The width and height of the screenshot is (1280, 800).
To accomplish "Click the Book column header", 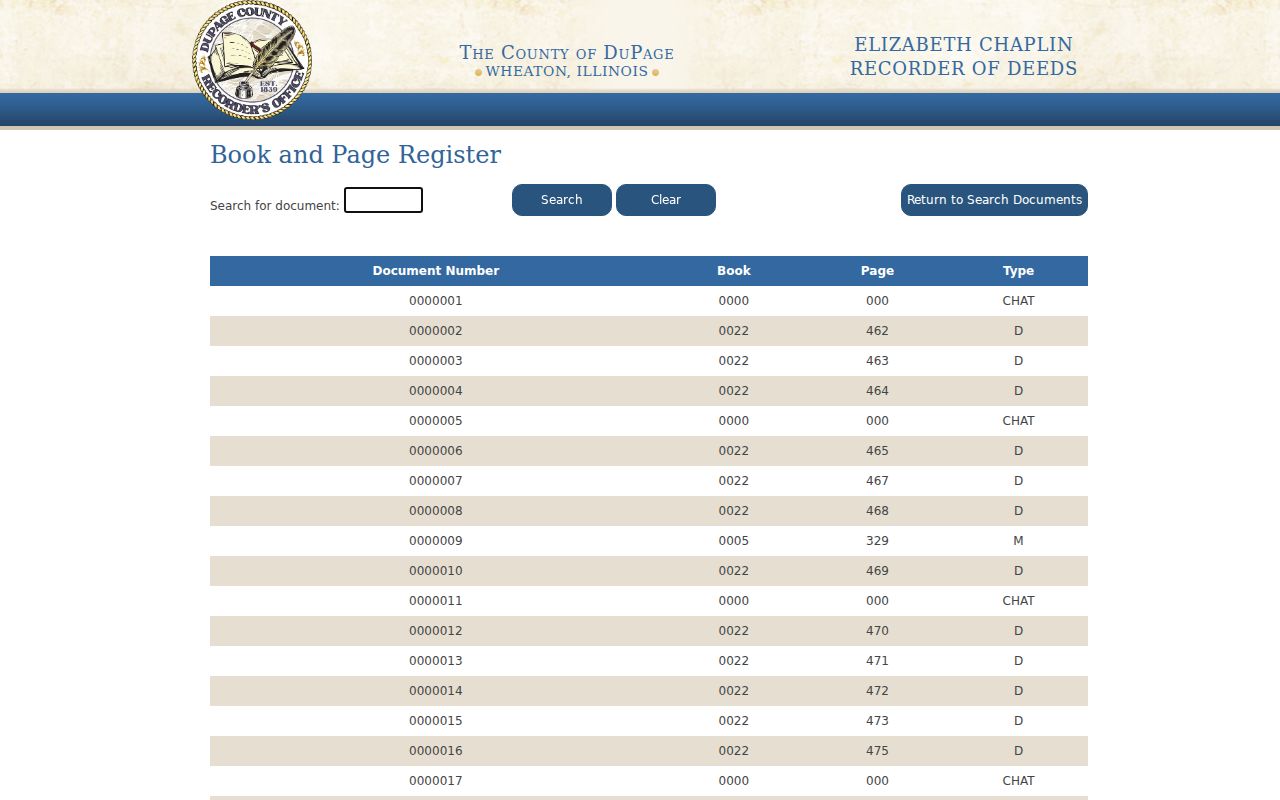I will 734,271.
